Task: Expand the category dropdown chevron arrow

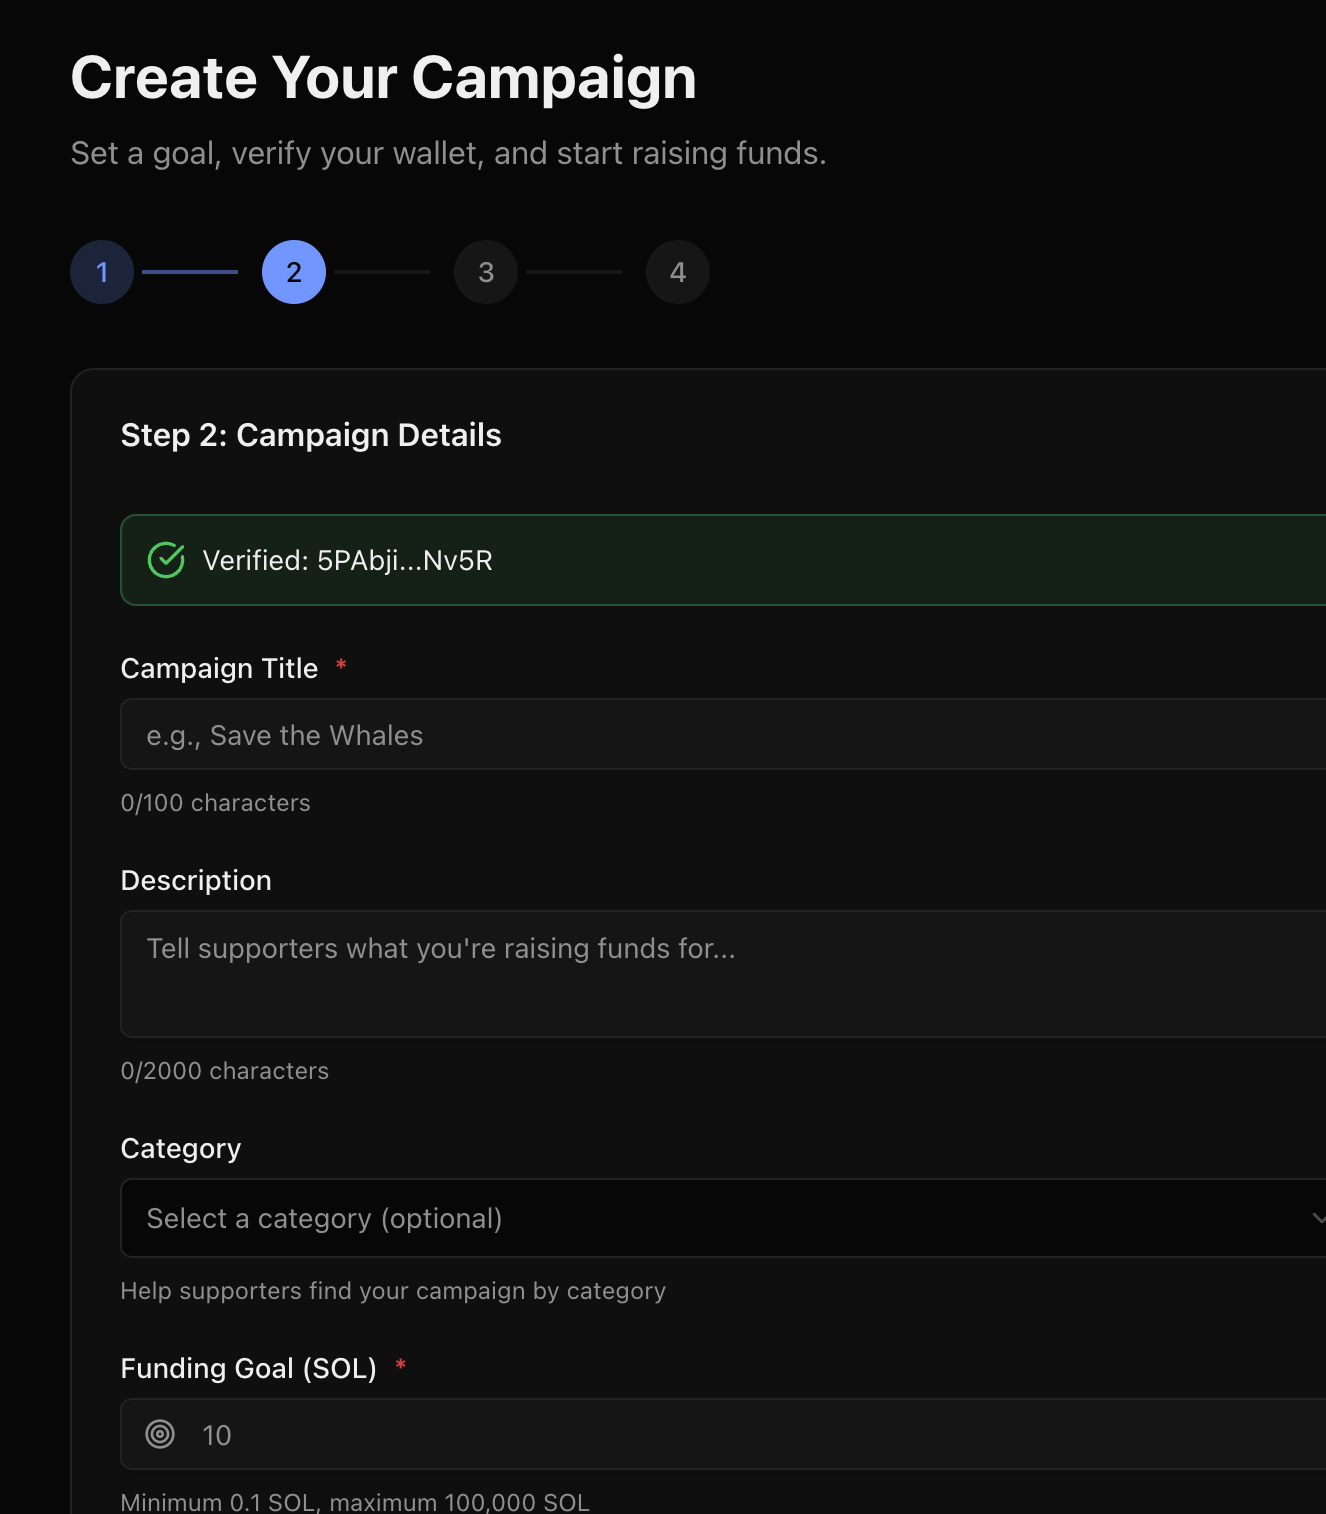Action: (1318, 1218)
